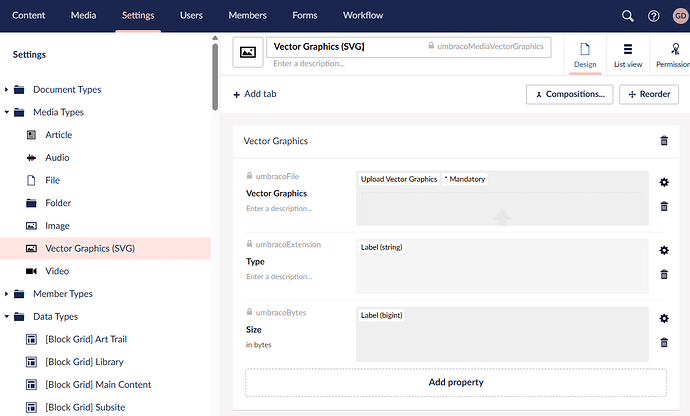Click the Block Grid Library icon

pyautogui.click(x=31, y=362)
